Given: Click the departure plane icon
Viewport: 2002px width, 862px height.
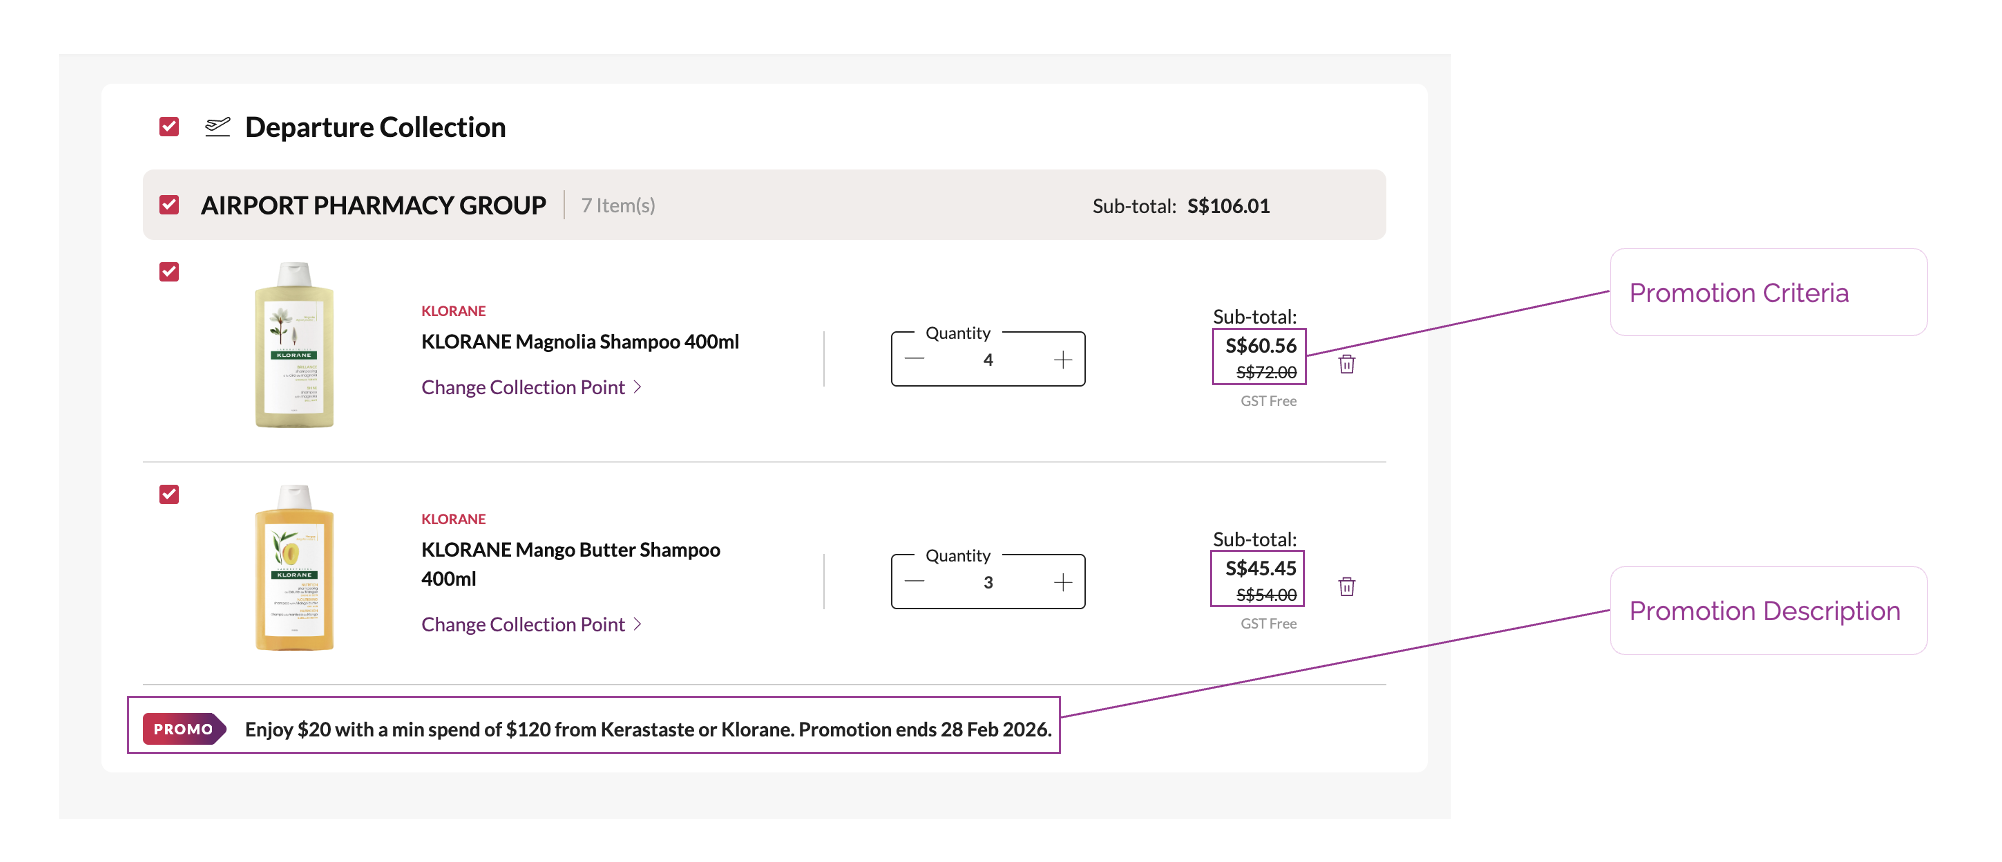Looking at the screenshot, I should 217,127.
